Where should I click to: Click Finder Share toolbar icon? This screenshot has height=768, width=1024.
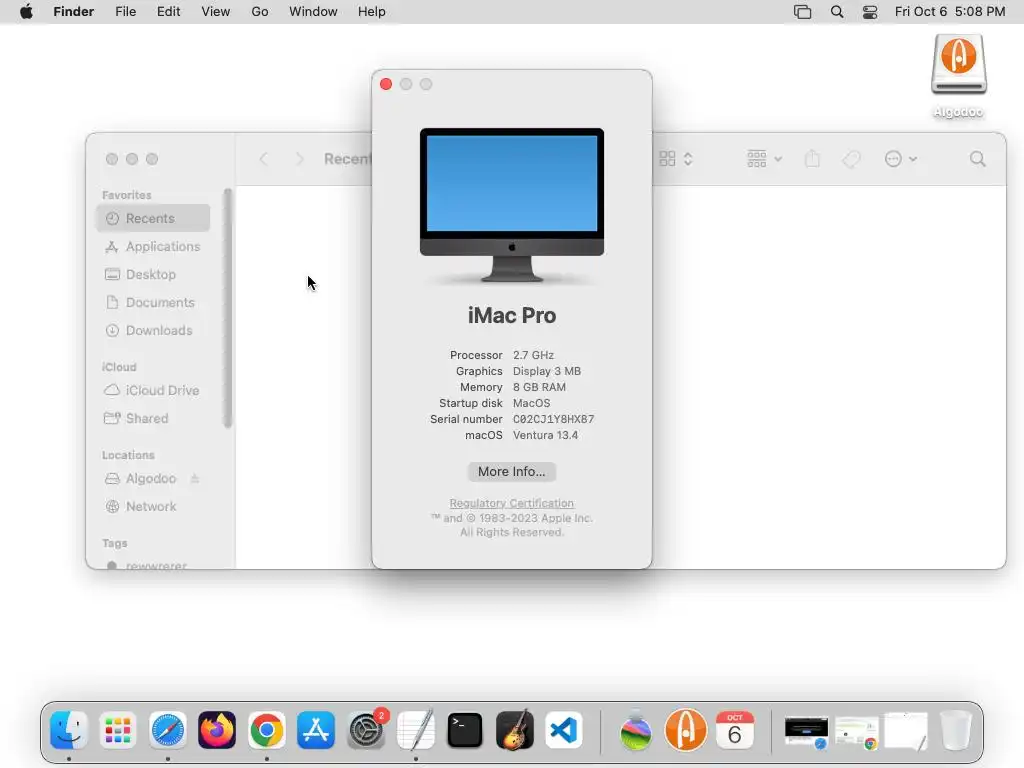click(812, 159)
